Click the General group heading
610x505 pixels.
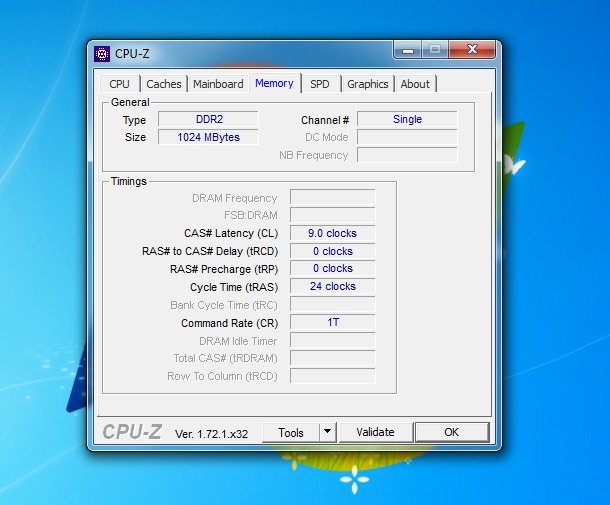pos(130,102)
